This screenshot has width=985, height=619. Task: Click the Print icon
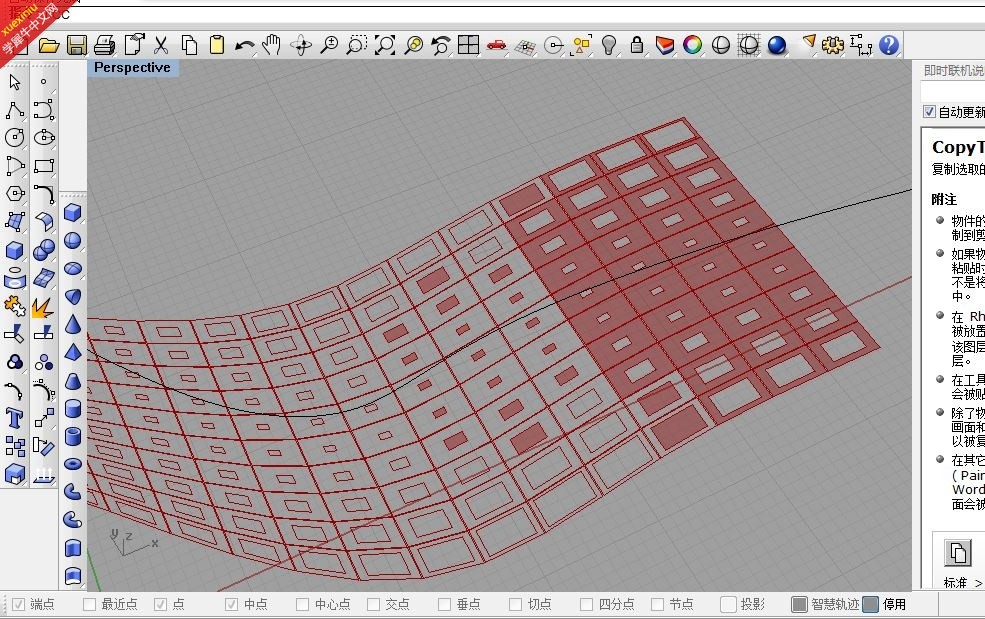click(105, 45)
